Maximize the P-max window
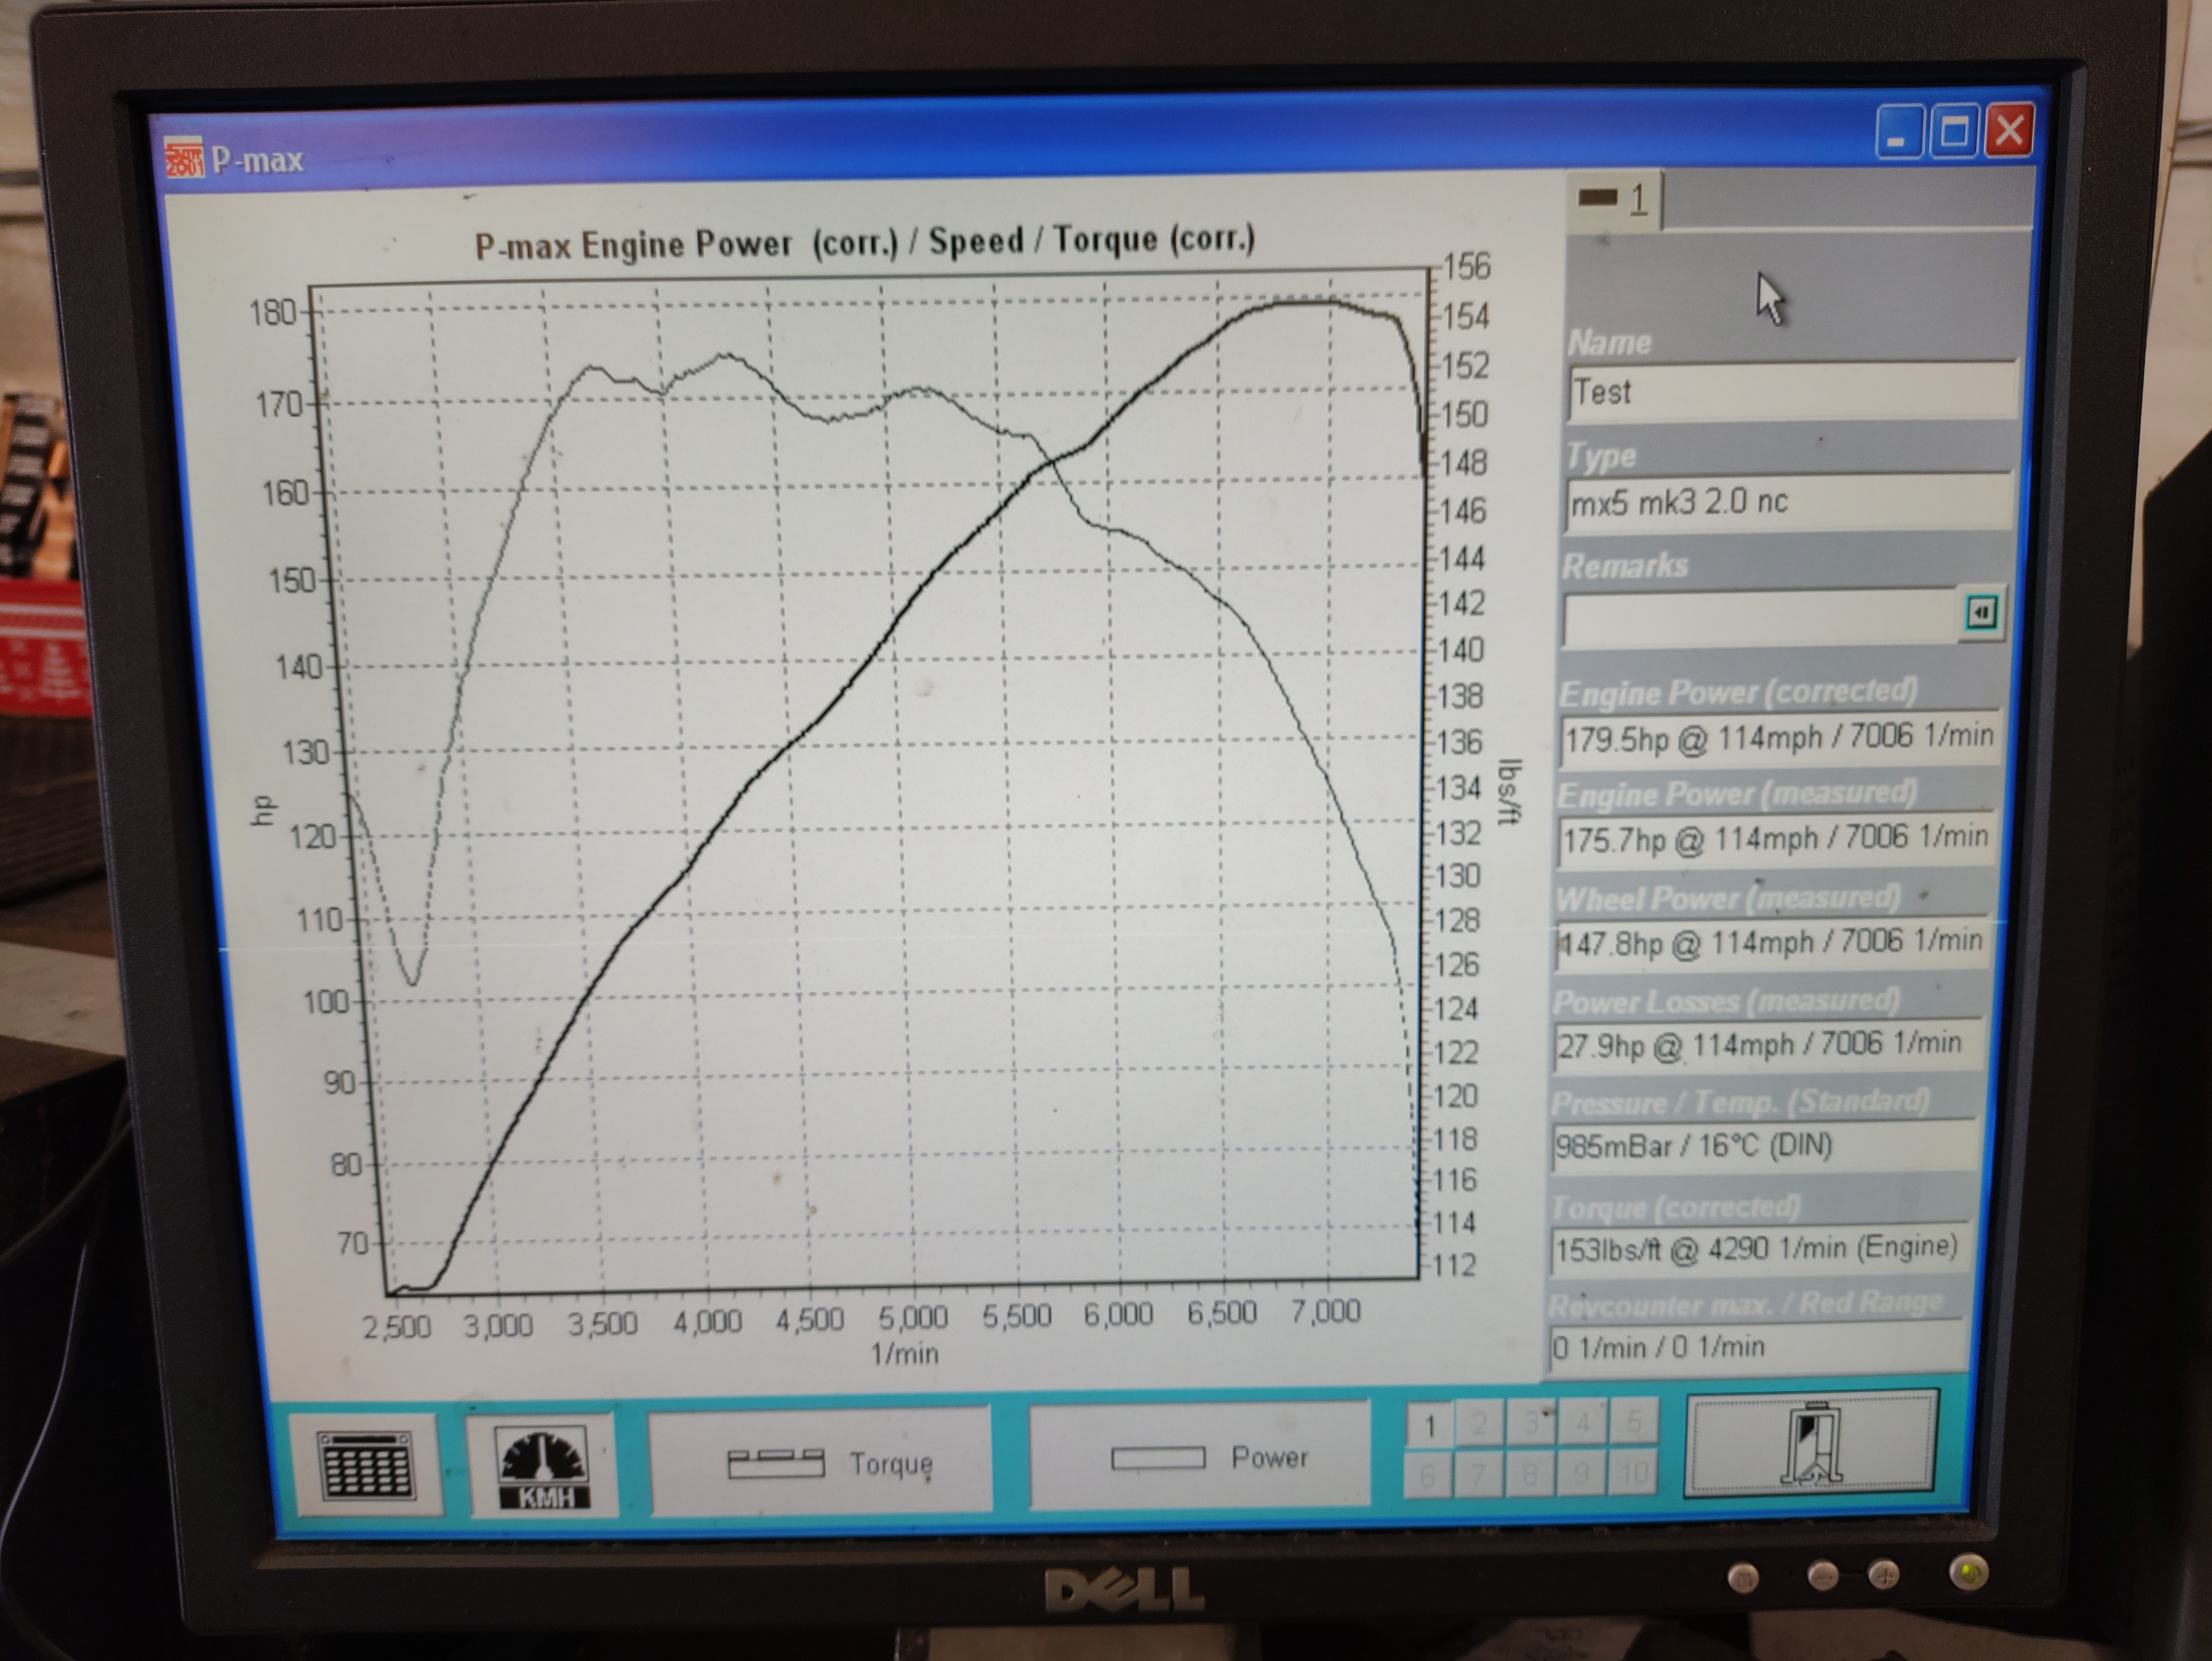The height and width of the screenshot is (1661, 2212). coord(1954,132)
